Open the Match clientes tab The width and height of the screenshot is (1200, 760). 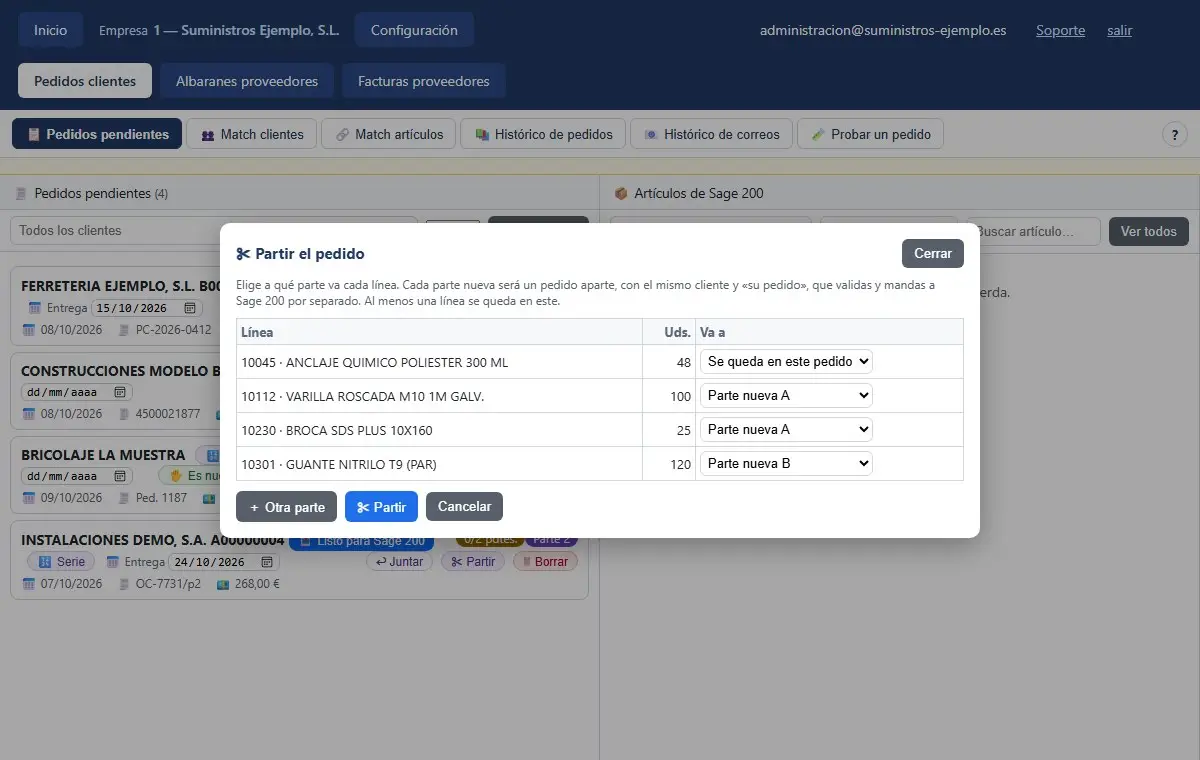(x=252, y=134)
